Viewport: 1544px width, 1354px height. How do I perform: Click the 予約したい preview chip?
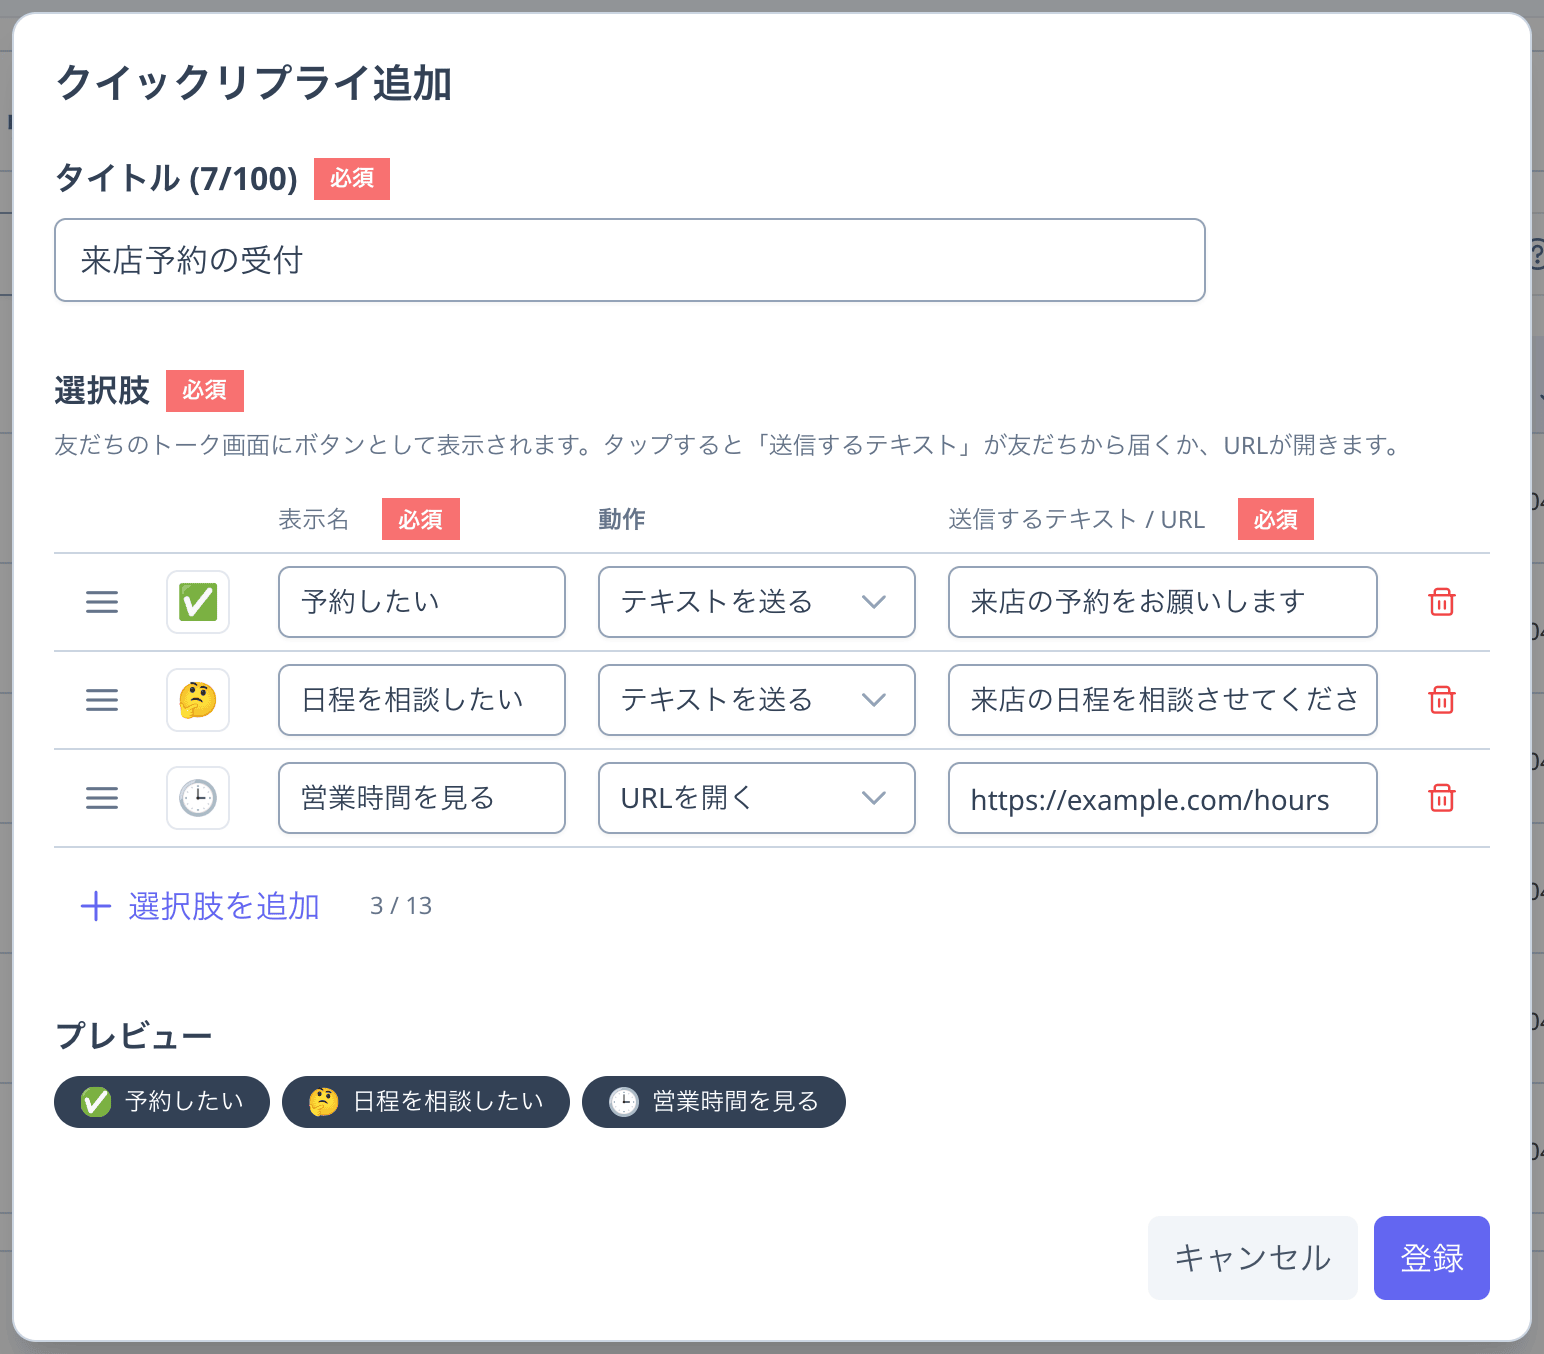(x=162, y=1102)
